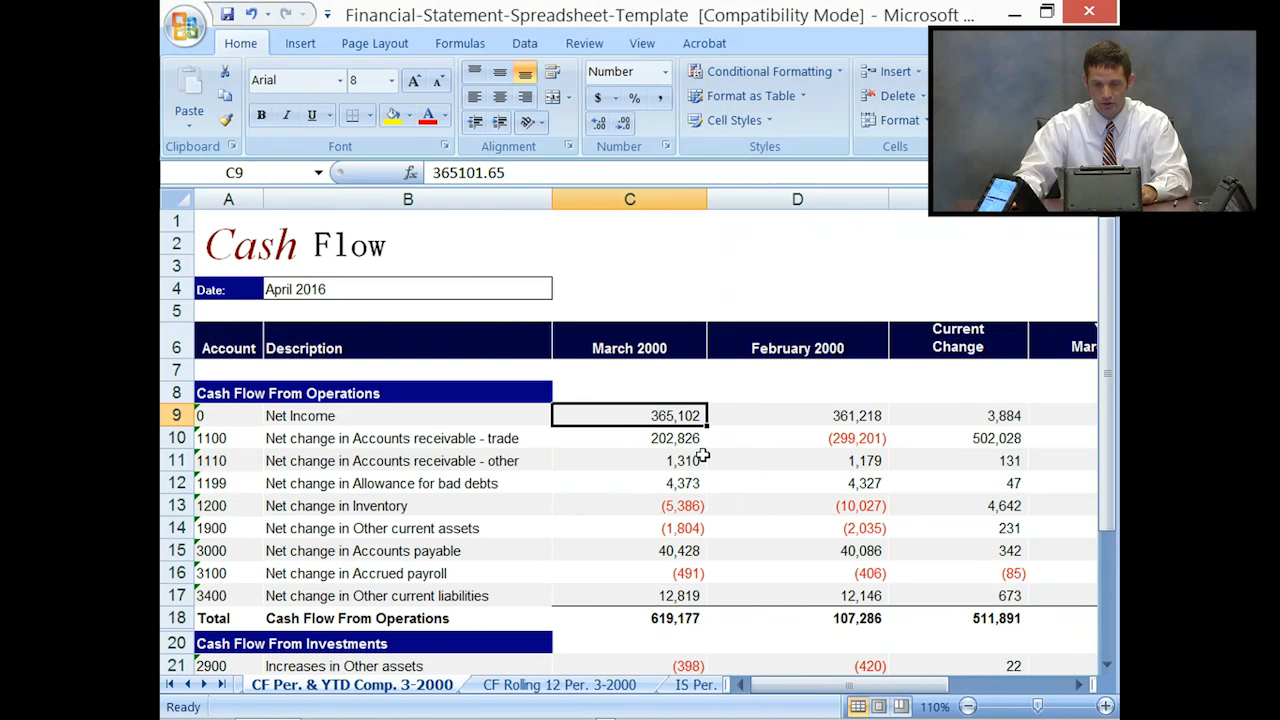Click inside the formula bar

tap(600, 172)
